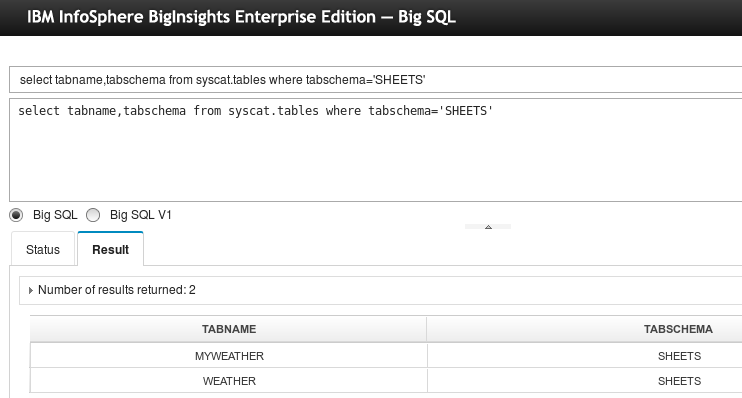Select the Big SQL V1 radio button
742x398 pixels.
click(93, 215)
